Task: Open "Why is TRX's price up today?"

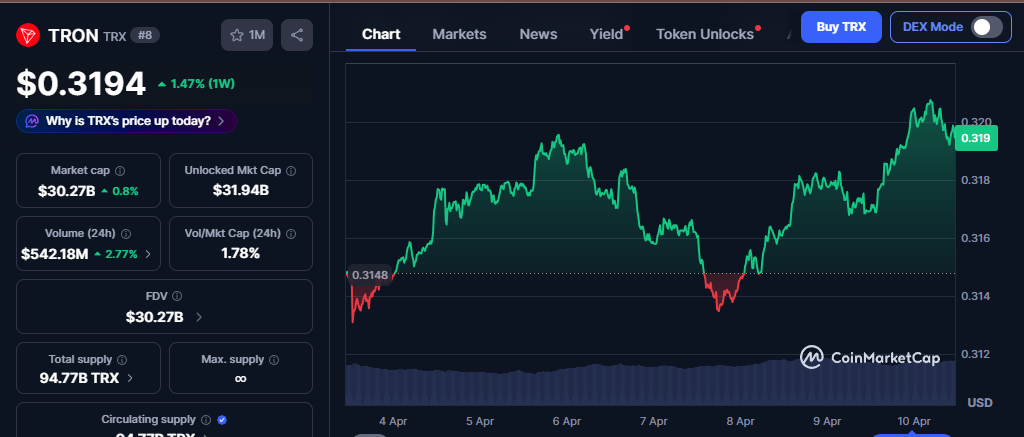Action: (127, 121)
